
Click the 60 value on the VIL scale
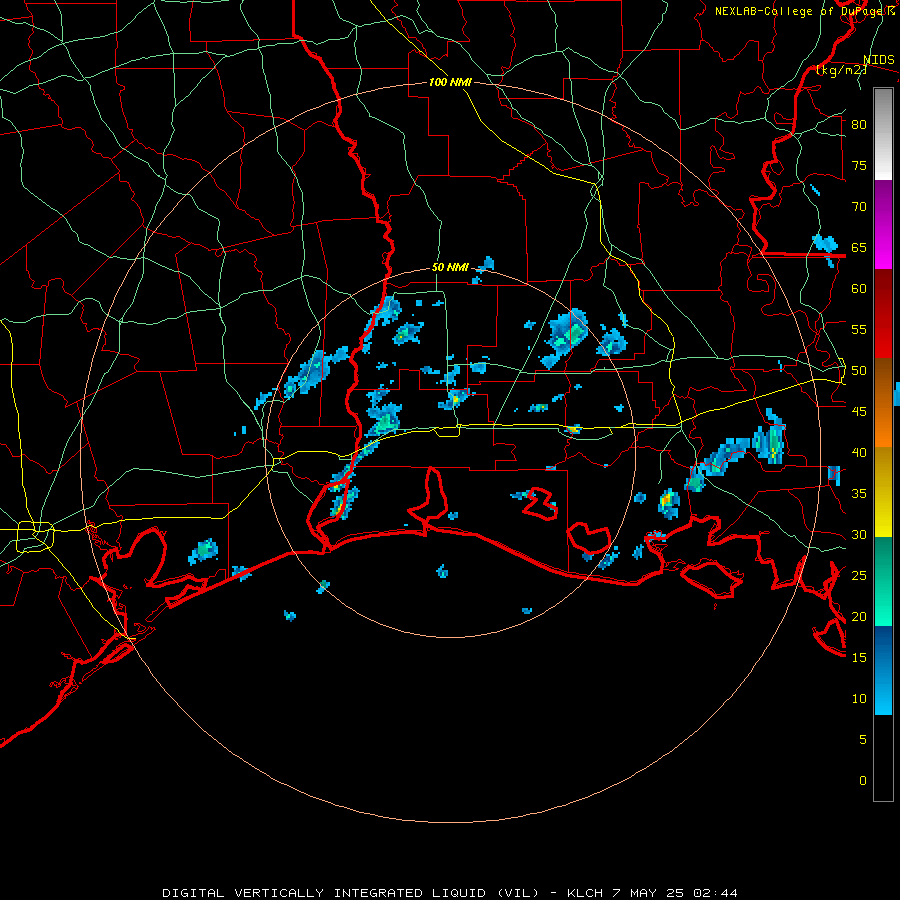coord(859,289)
